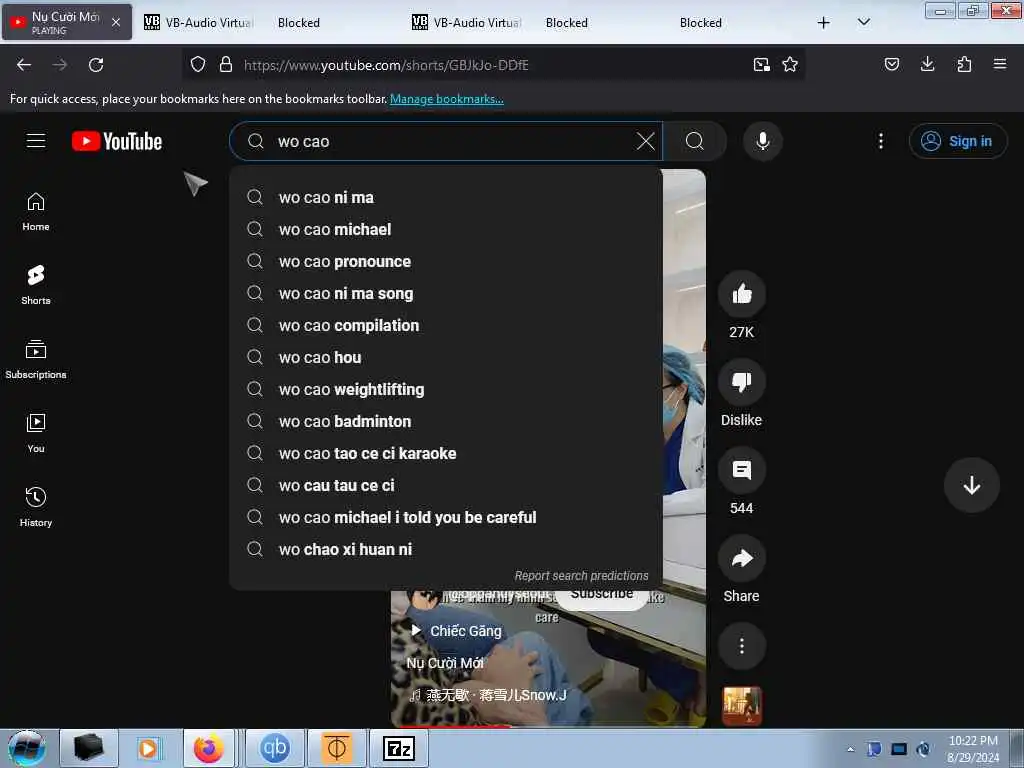Click the short title 'Nụ Cười Mới'

coord(445,663)
